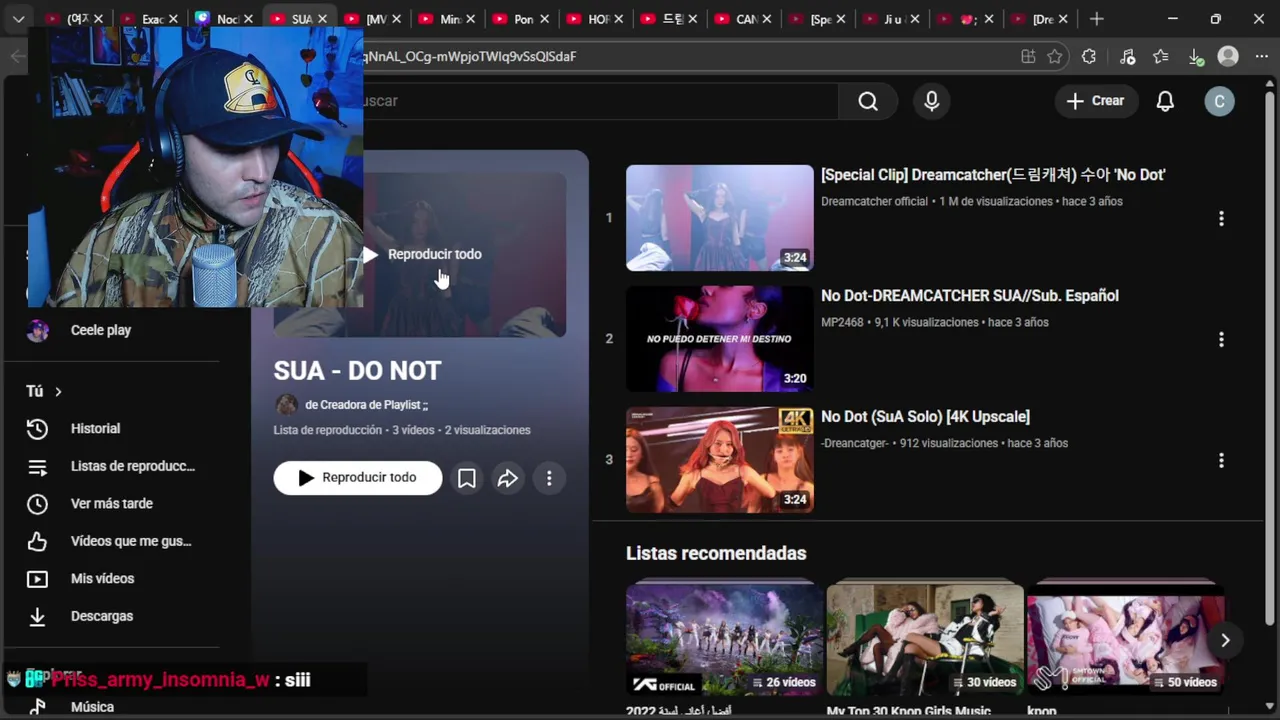Click the white Reproducir todo button
1280x720 pixels.
(358, 478)
